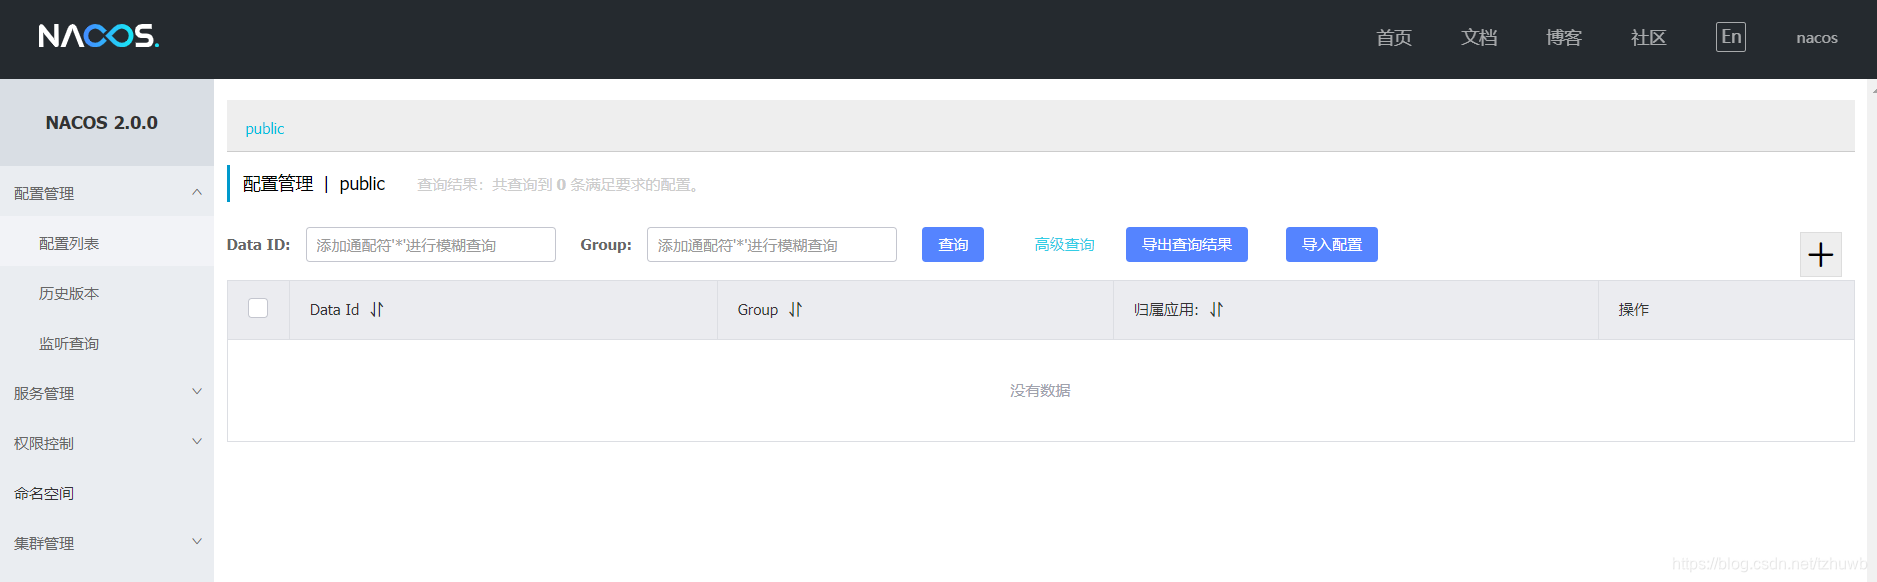
Task: Open the nacos user menu
Action: [x=1817, y=38]
